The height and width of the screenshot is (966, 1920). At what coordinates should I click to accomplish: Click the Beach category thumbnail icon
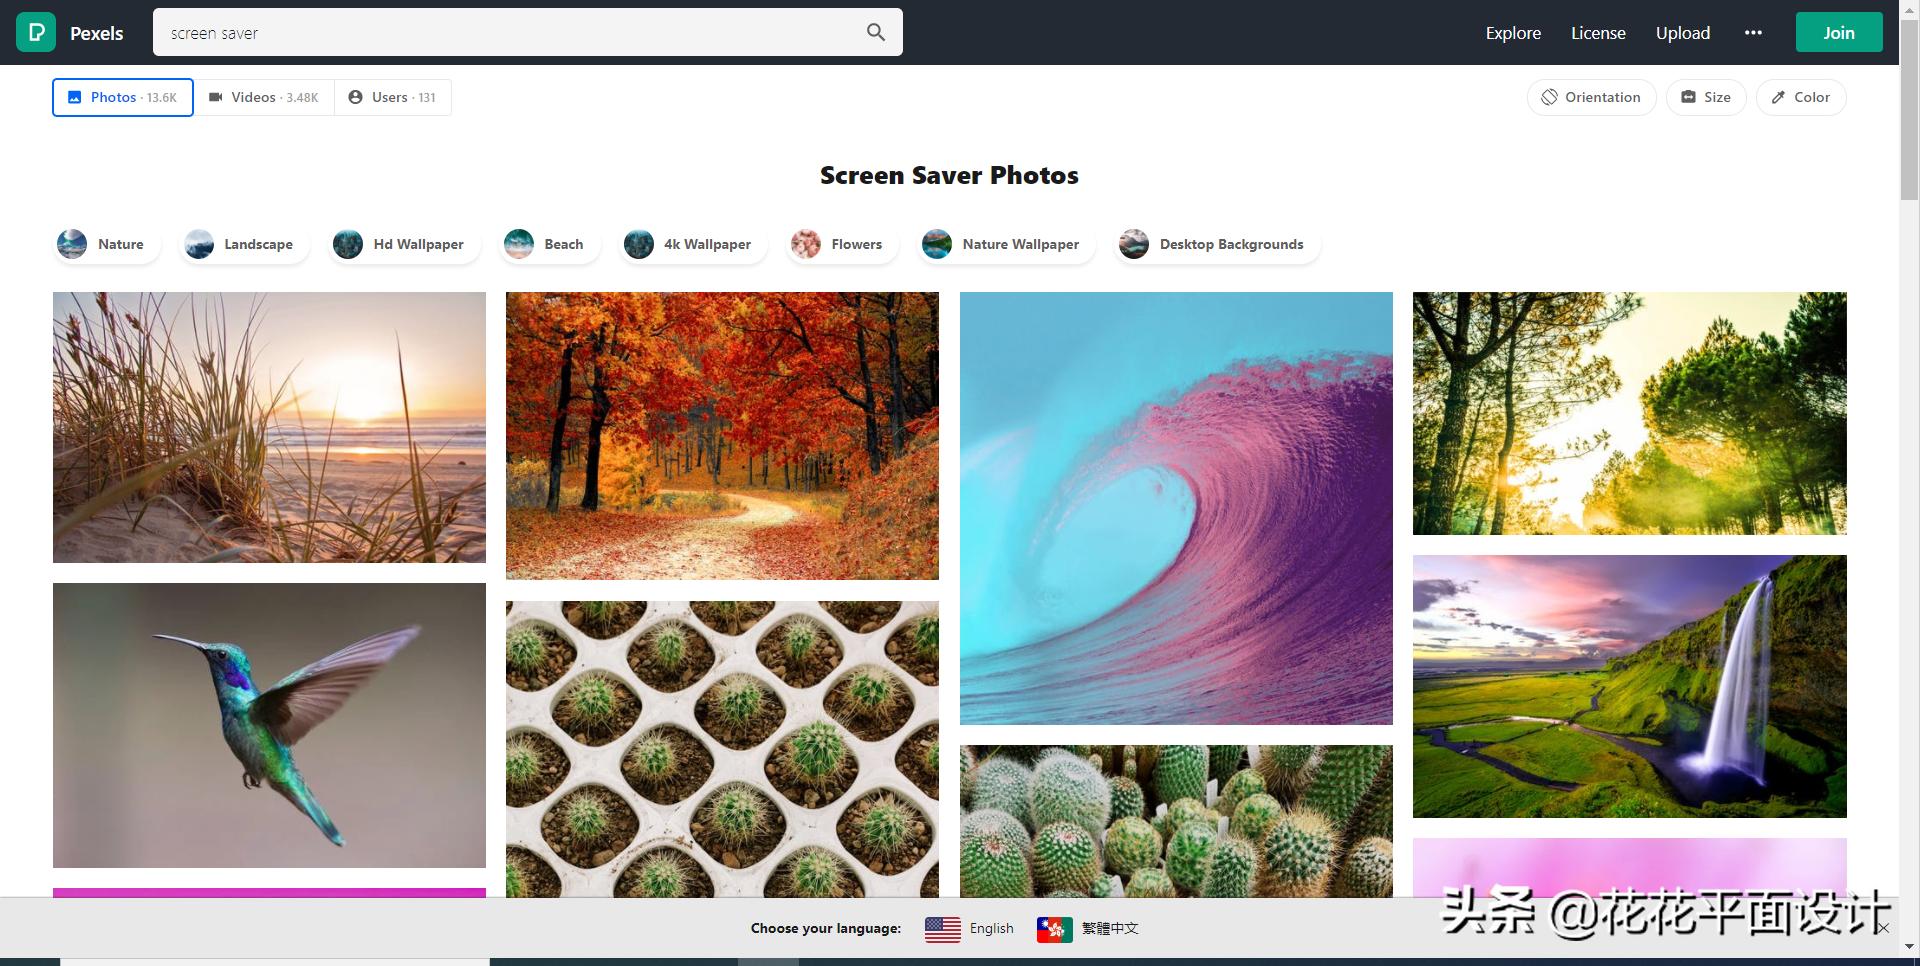pyautogui.click(x=519, y=244)
